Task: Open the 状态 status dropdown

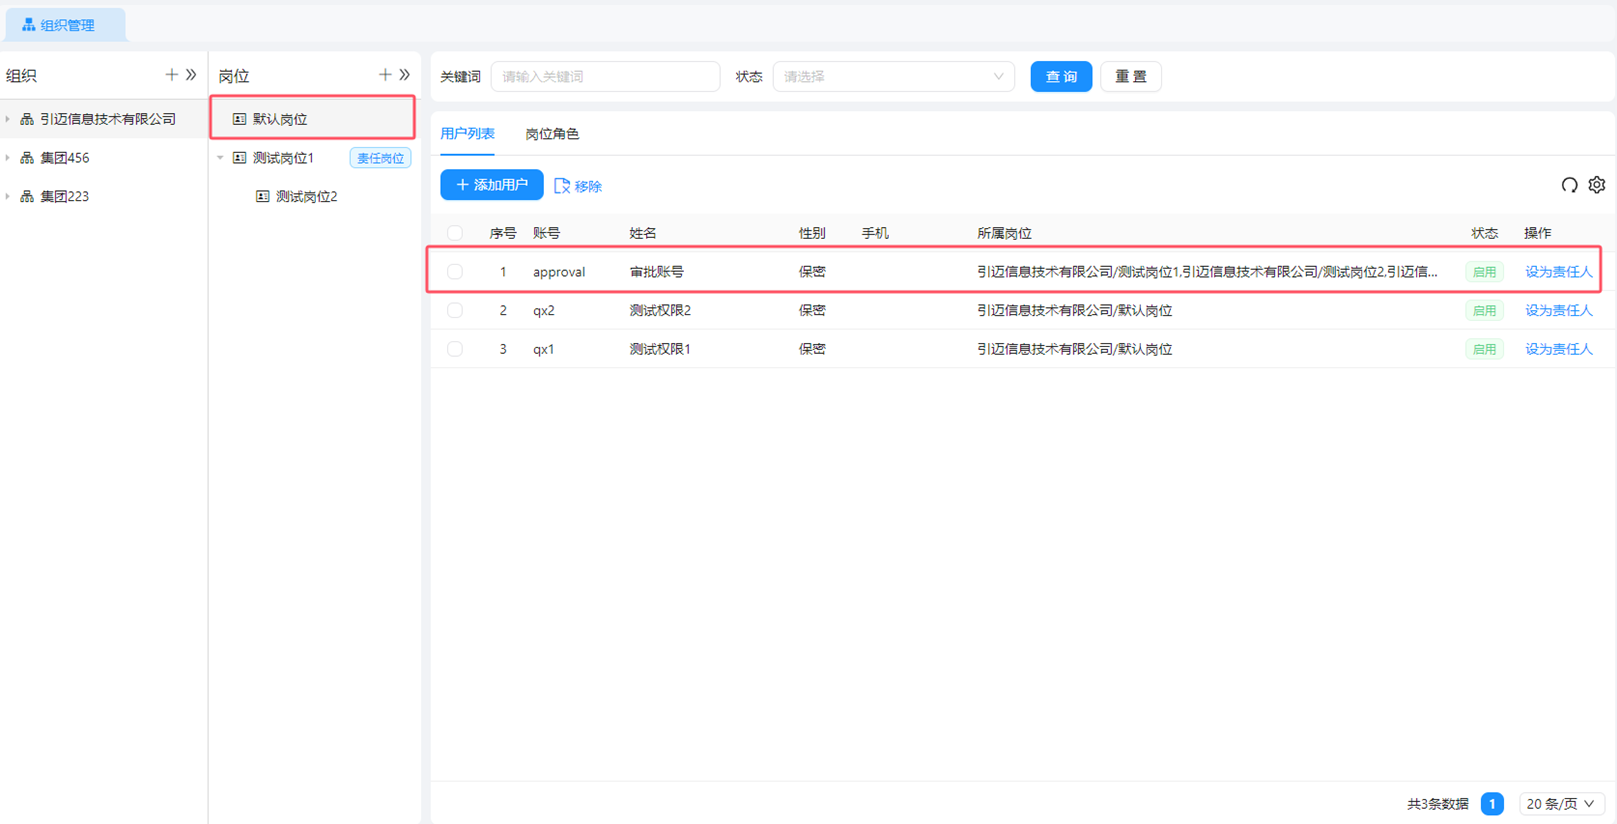Action: 893,77
